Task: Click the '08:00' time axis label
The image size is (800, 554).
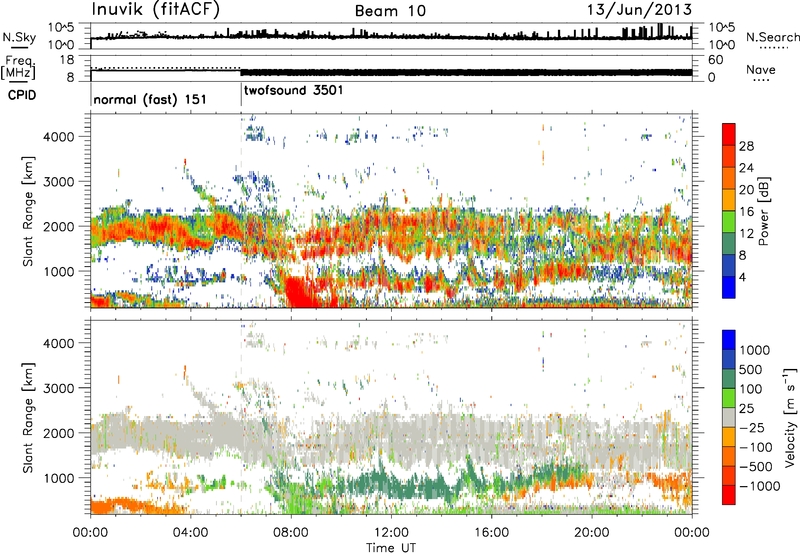Action: pyautogui.click(x=291, y=533)
